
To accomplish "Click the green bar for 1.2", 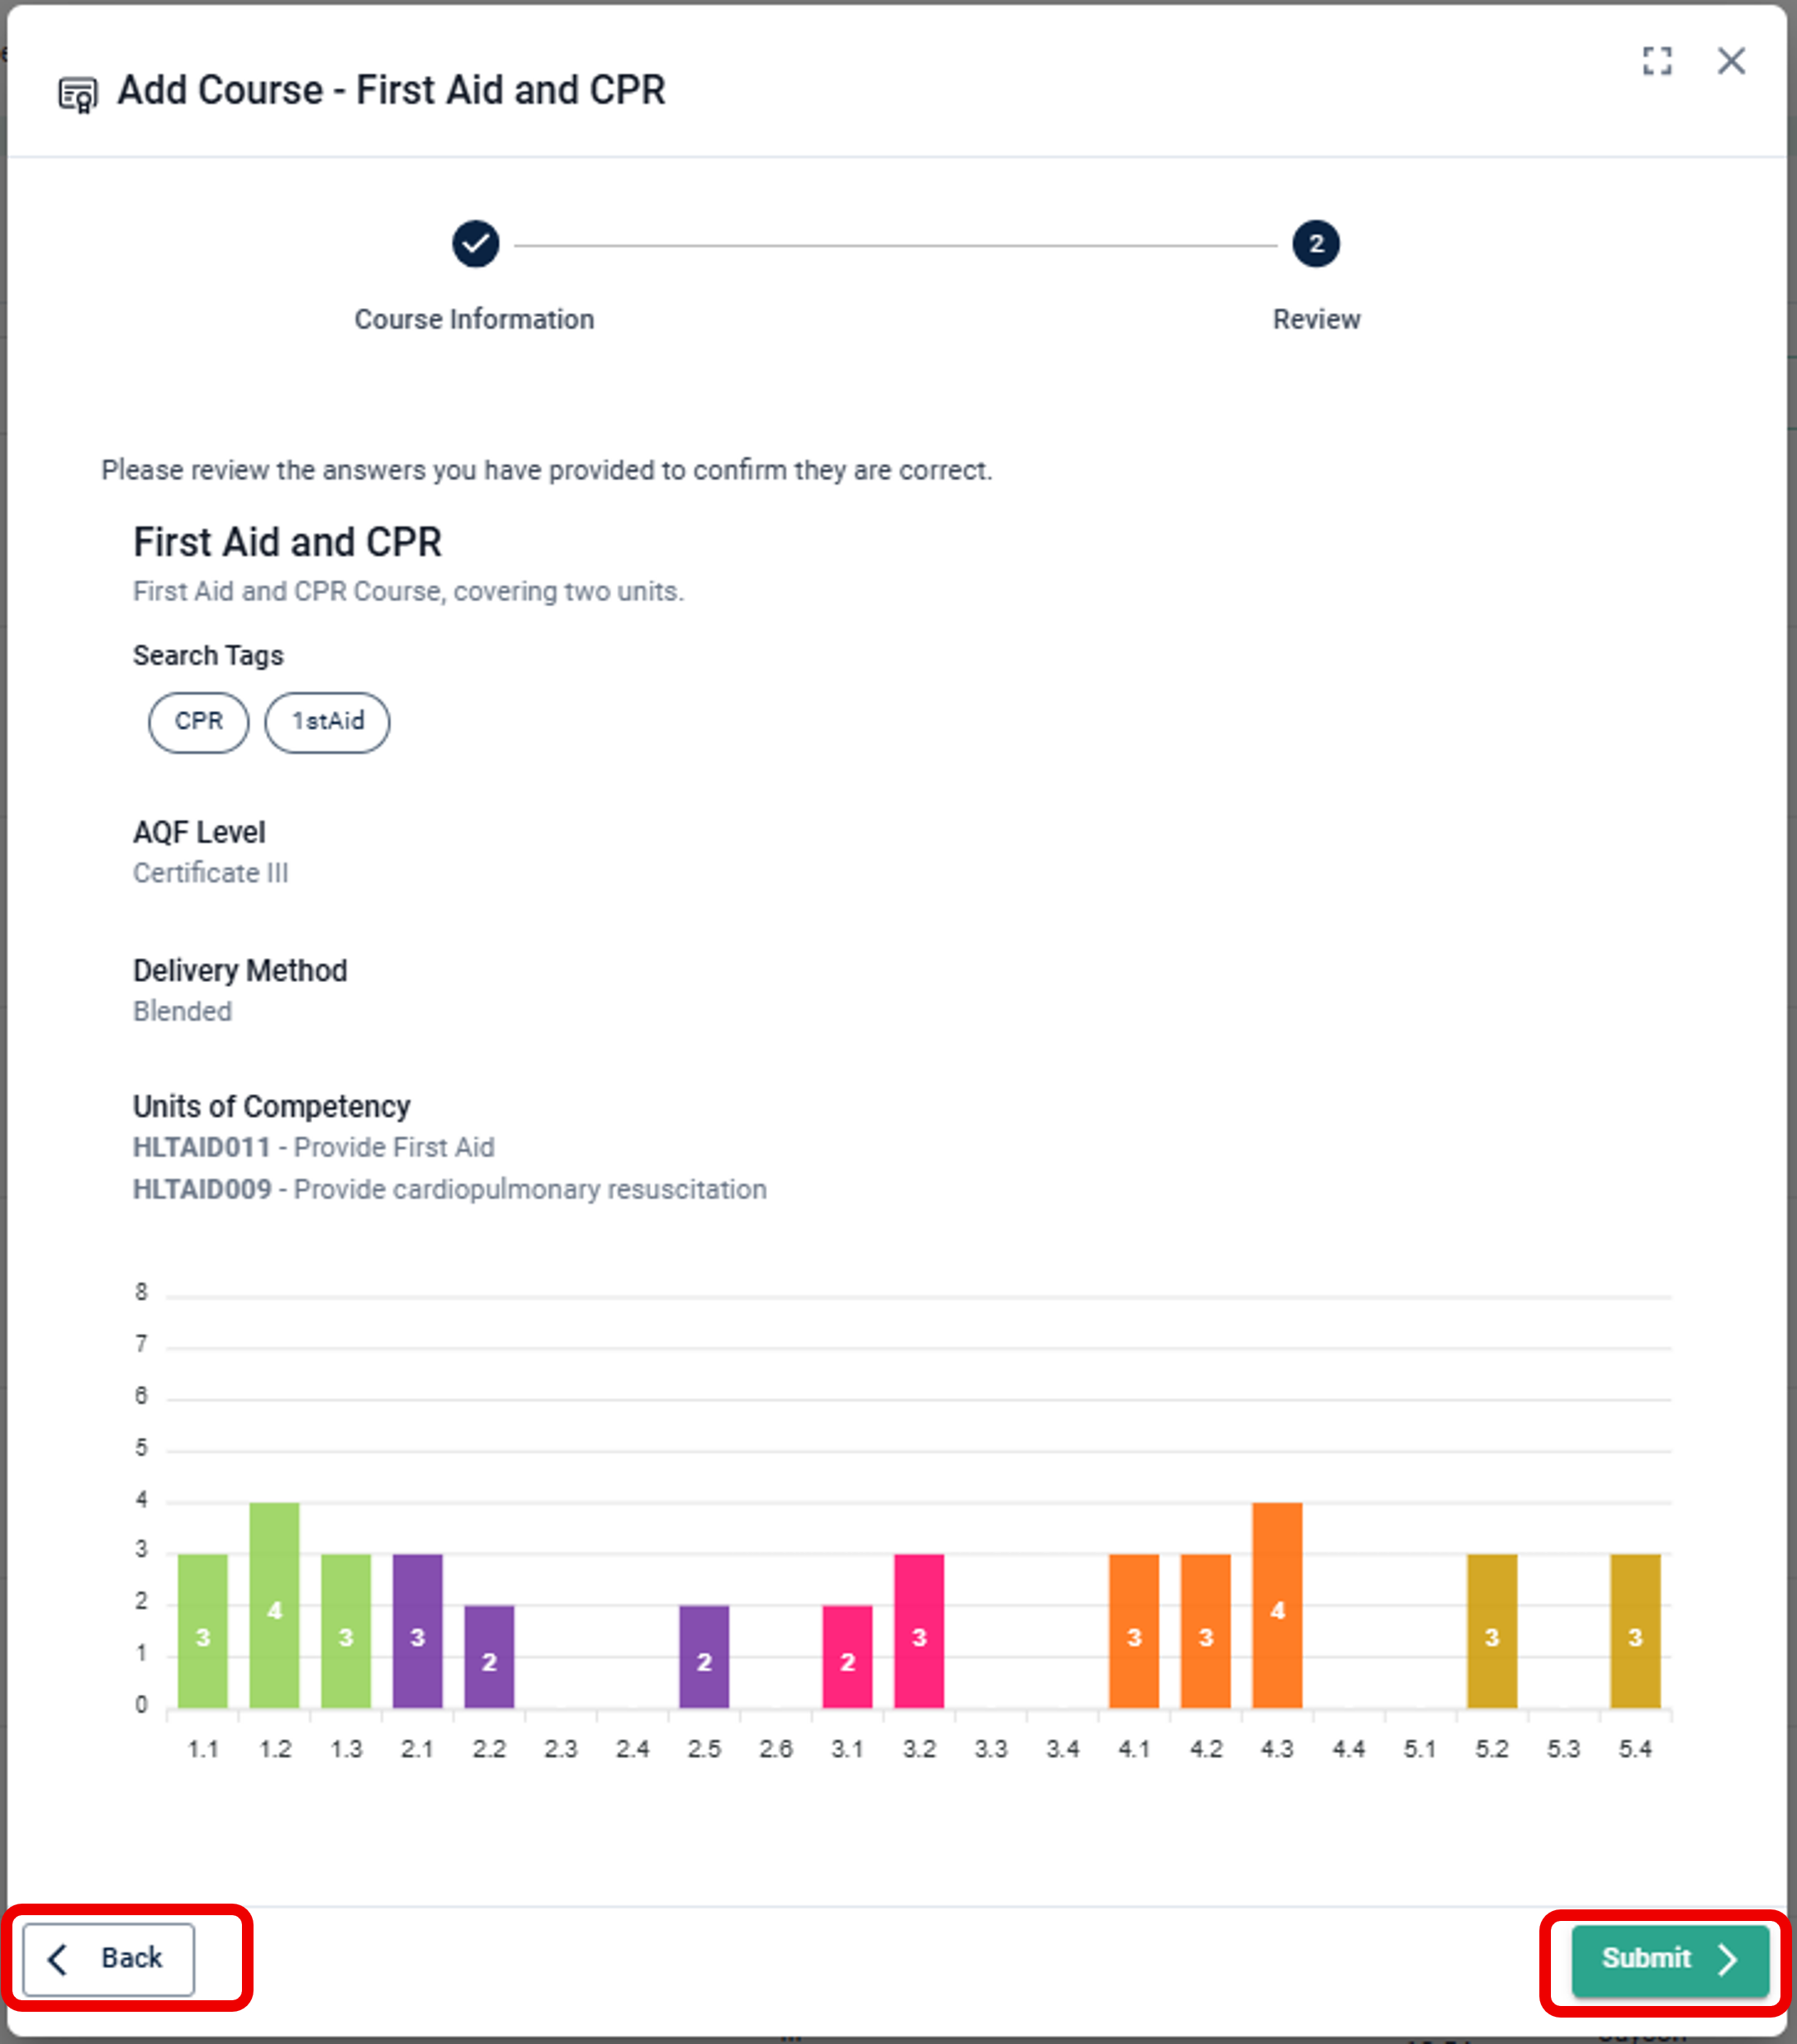I will pyautogui.click(x=274, y=1604).
